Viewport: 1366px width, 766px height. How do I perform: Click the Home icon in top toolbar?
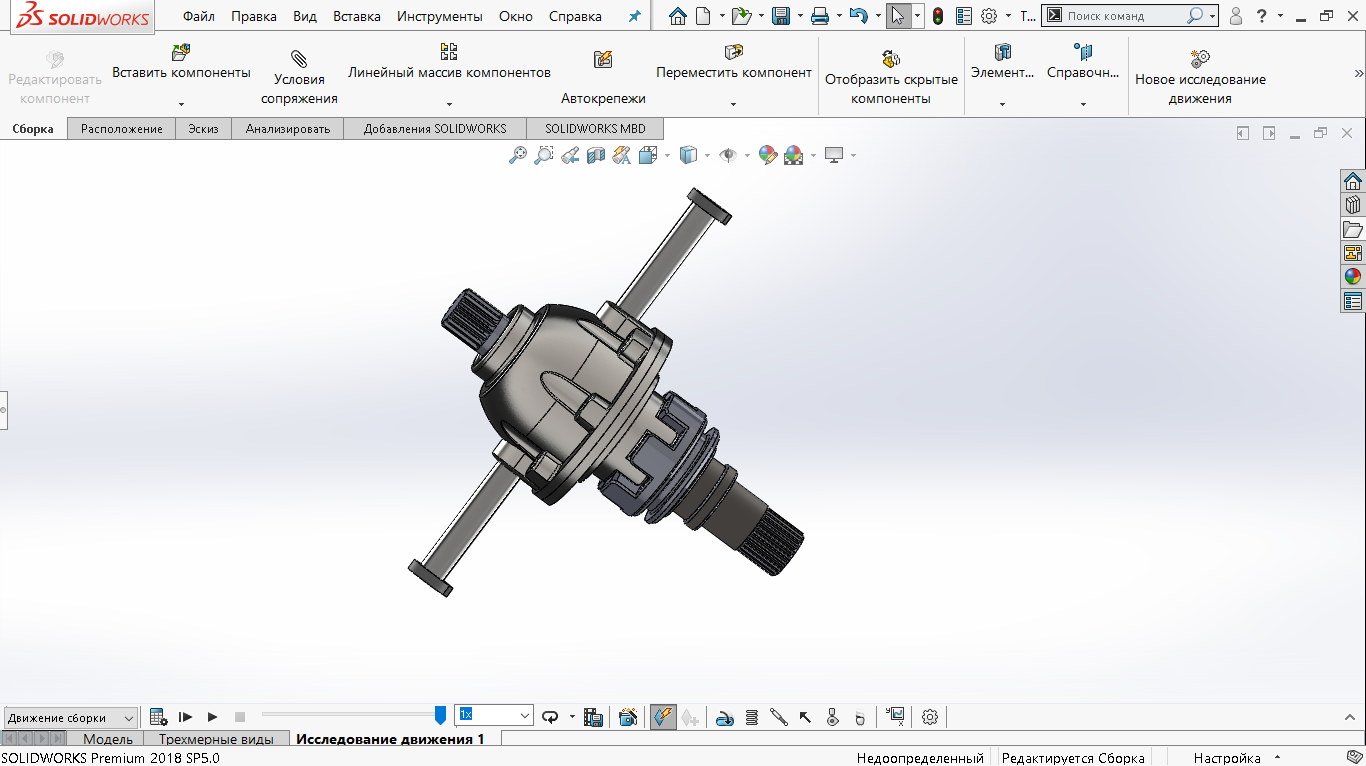click(x=678, y=16)
